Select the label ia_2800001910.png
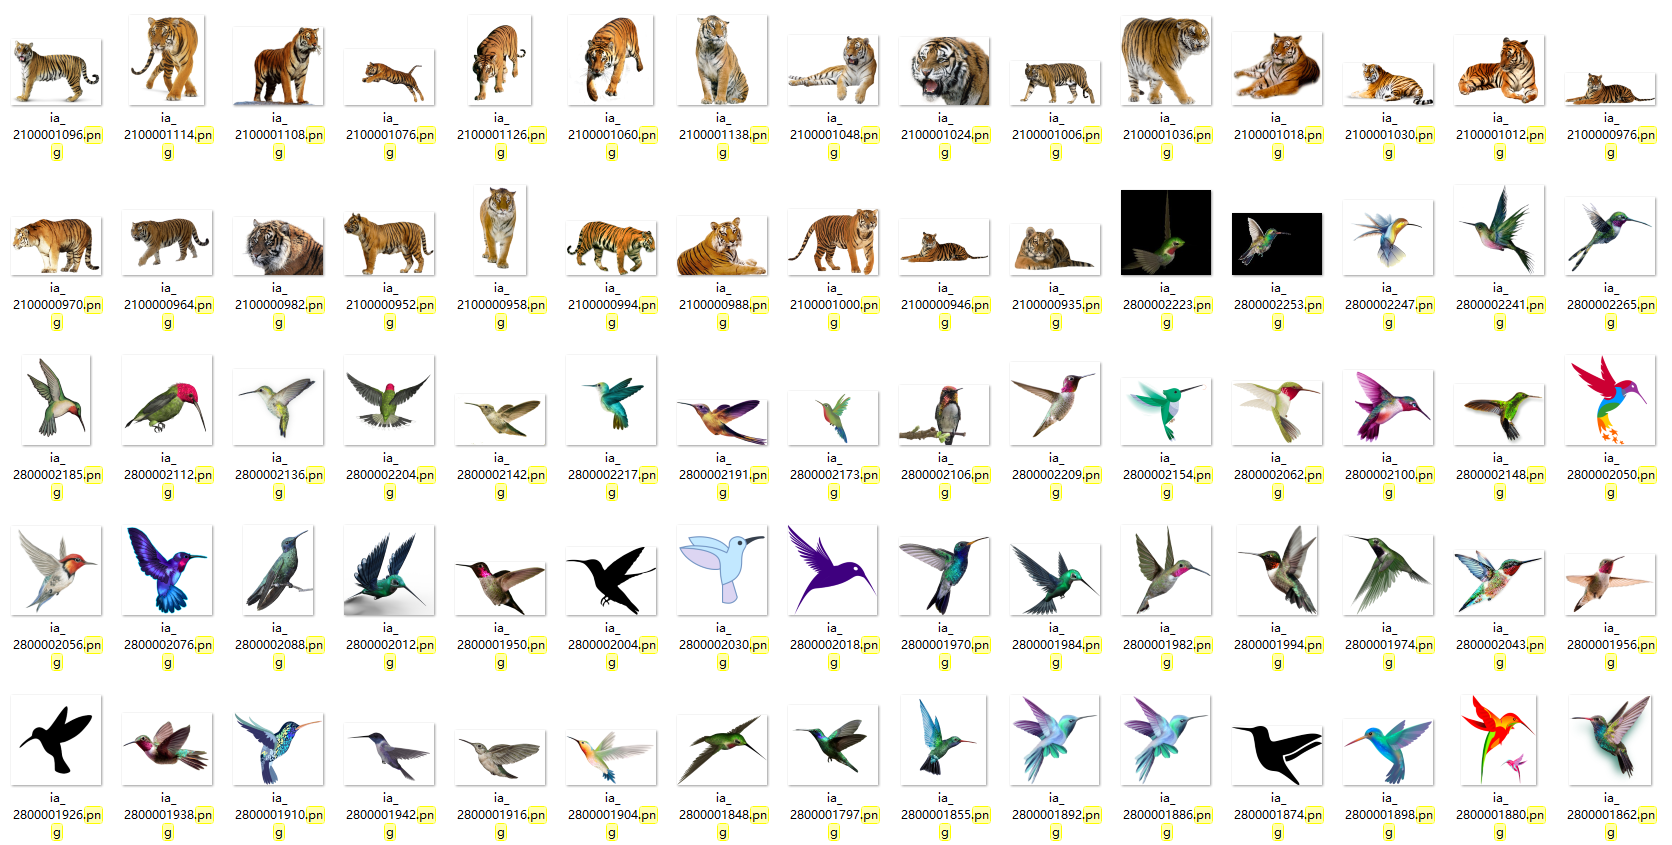This screenshot has width=1672, height=845. click(279, 815)
